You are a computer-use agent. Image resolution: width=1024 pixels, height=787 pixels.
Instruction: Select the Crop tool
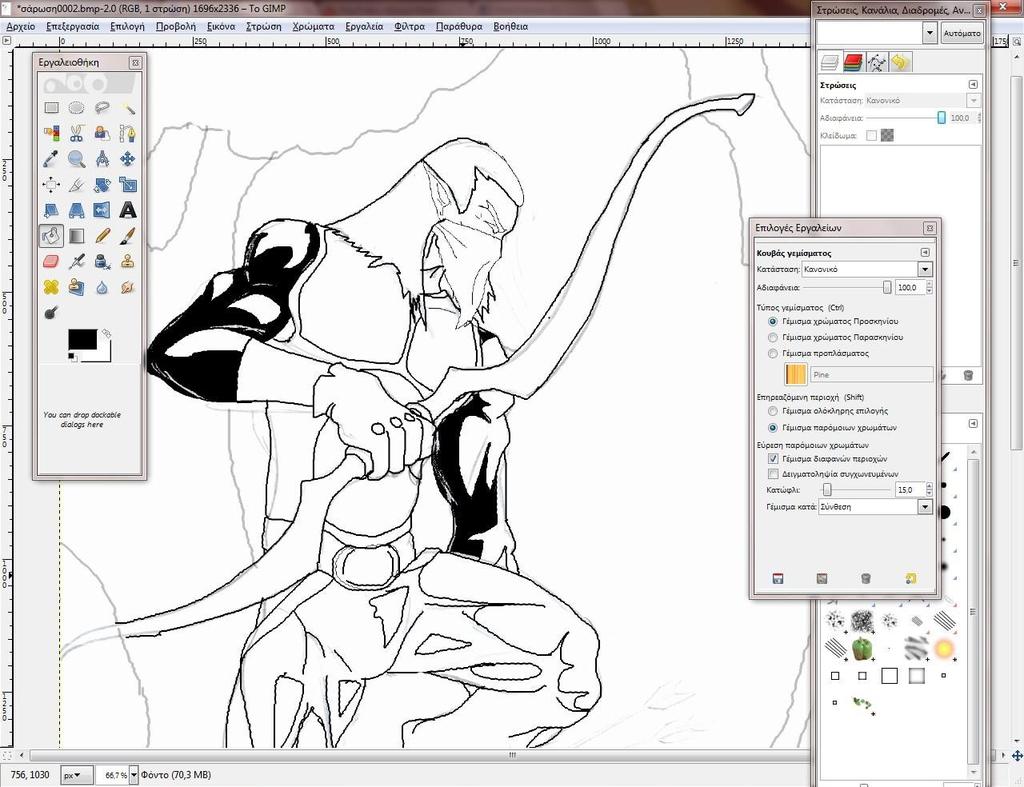(76, 185)
